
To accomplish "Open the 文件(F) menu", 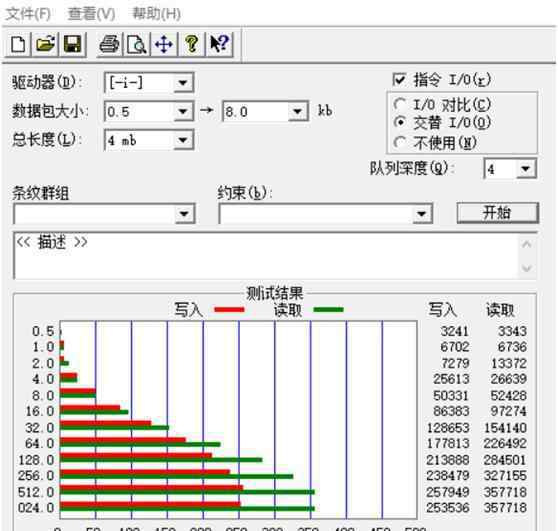I will tap(28, 14).
